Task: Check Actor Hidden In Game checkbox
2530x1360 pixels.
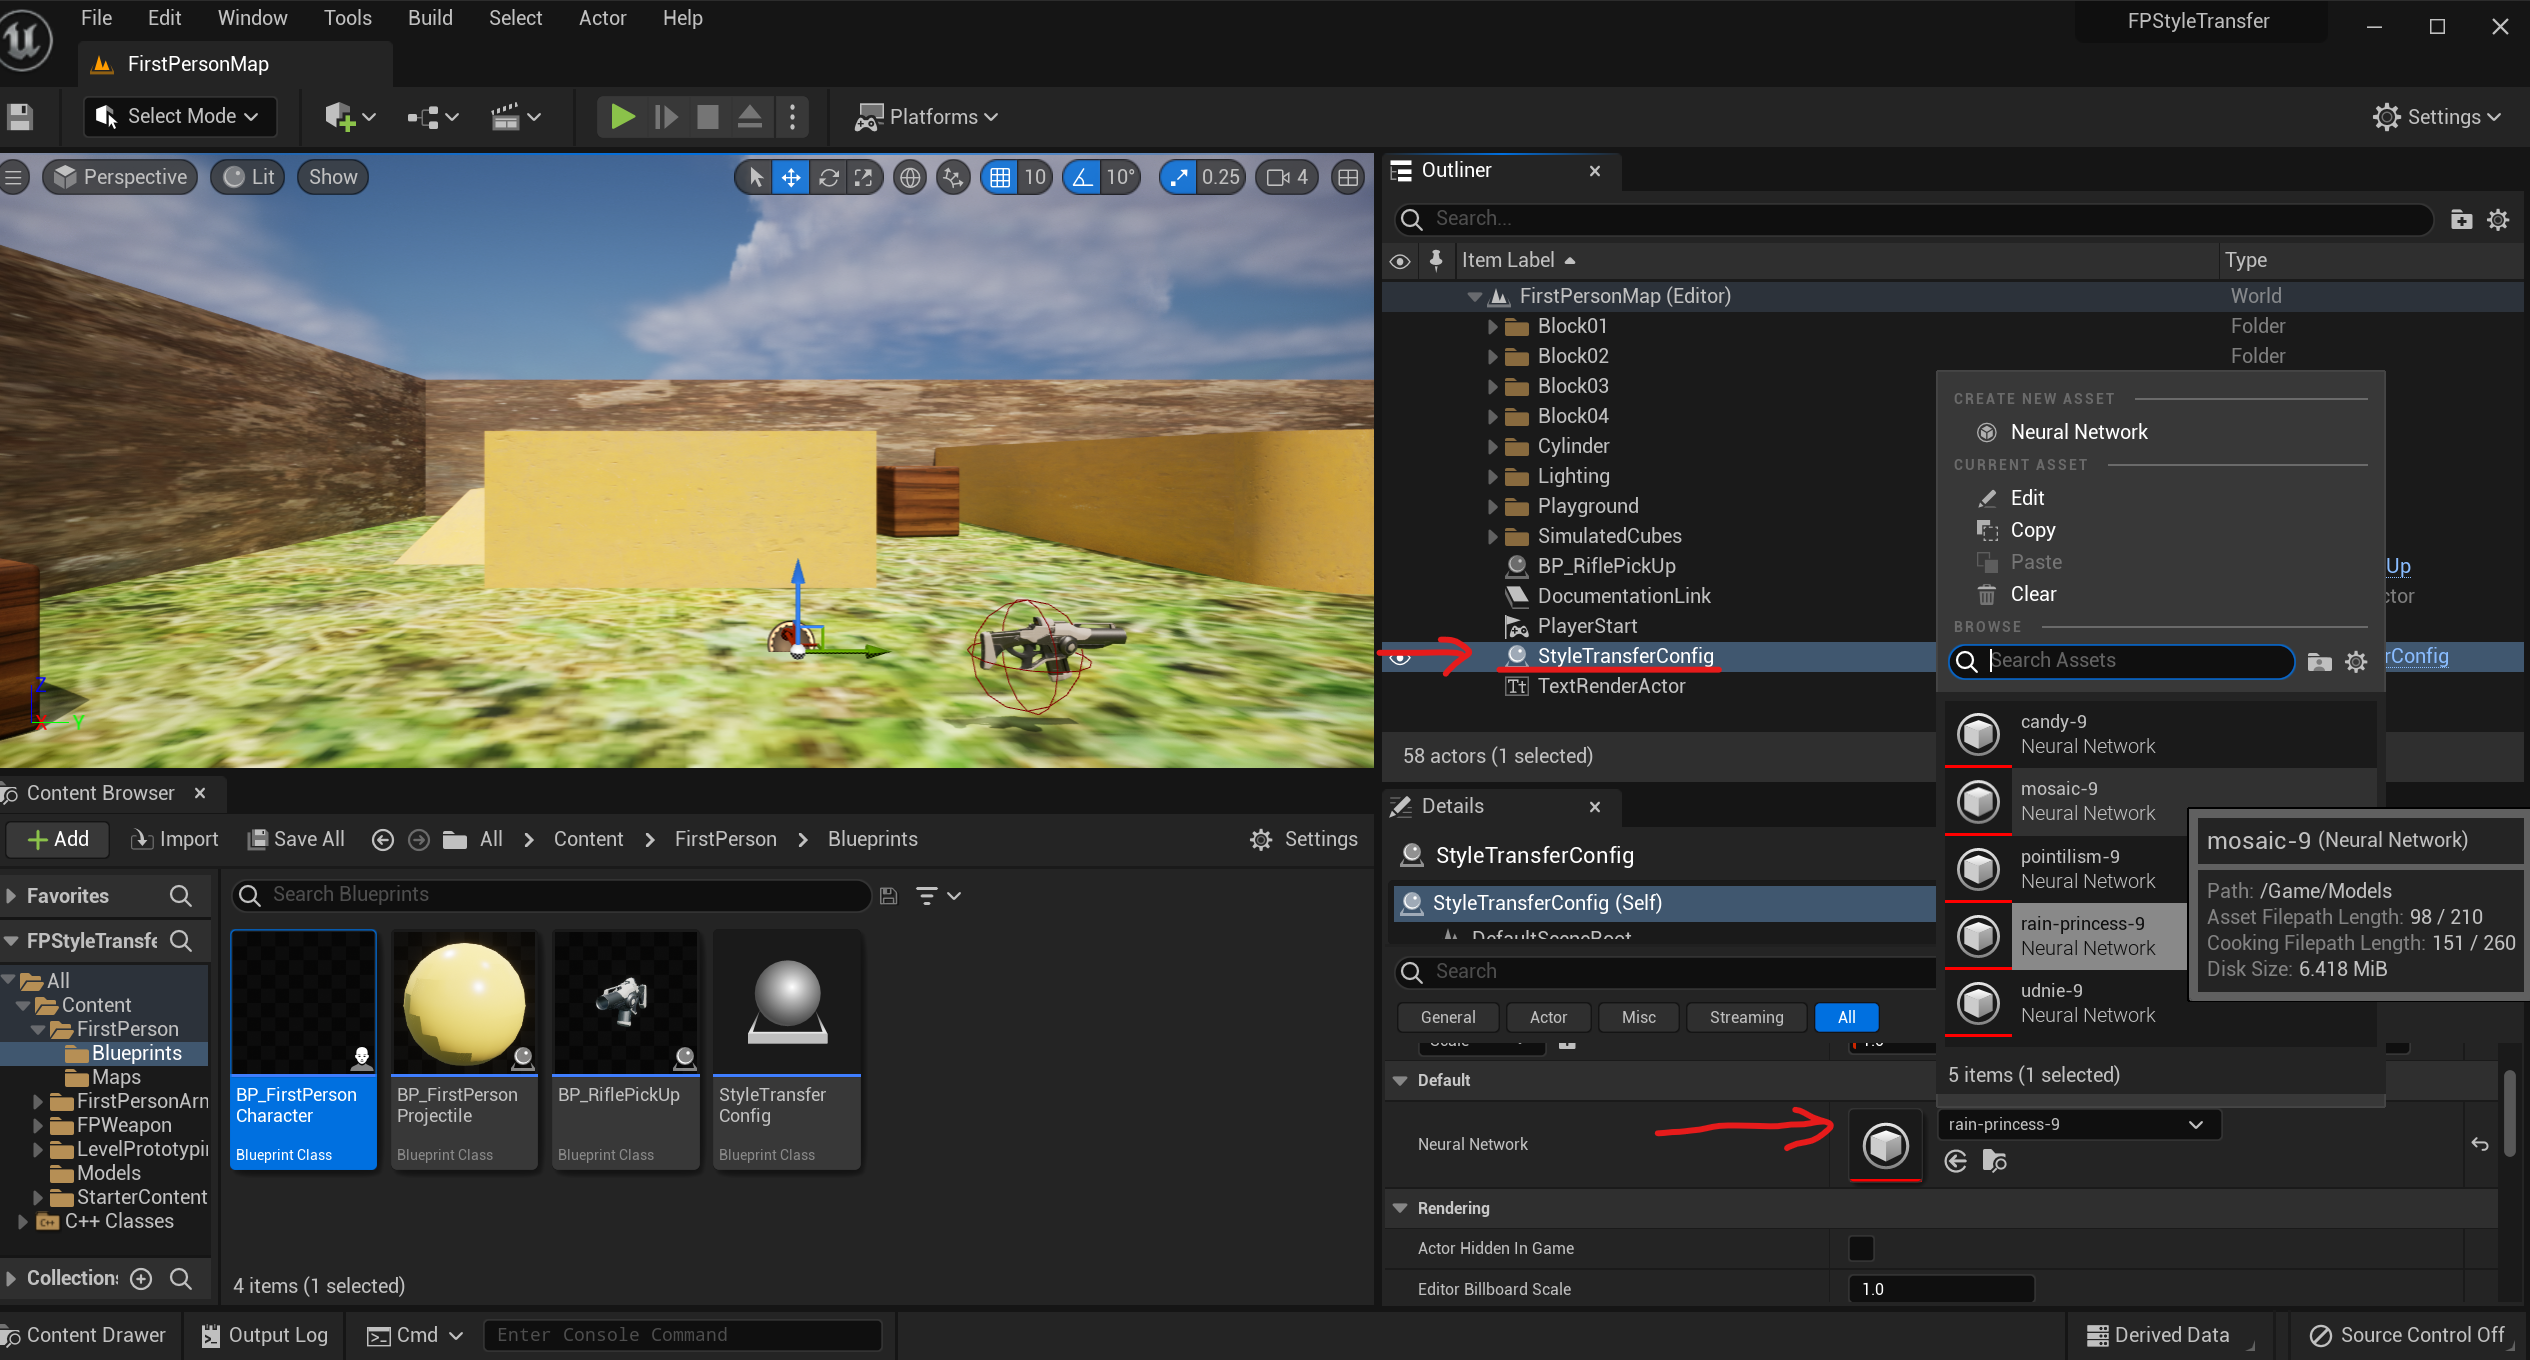Action: pos(1861,1248)
